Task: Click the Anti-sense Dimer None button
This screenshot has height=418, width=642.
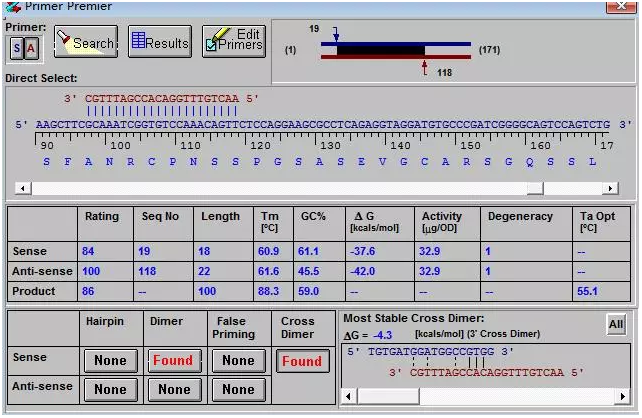Action: (x=174, y=389)
